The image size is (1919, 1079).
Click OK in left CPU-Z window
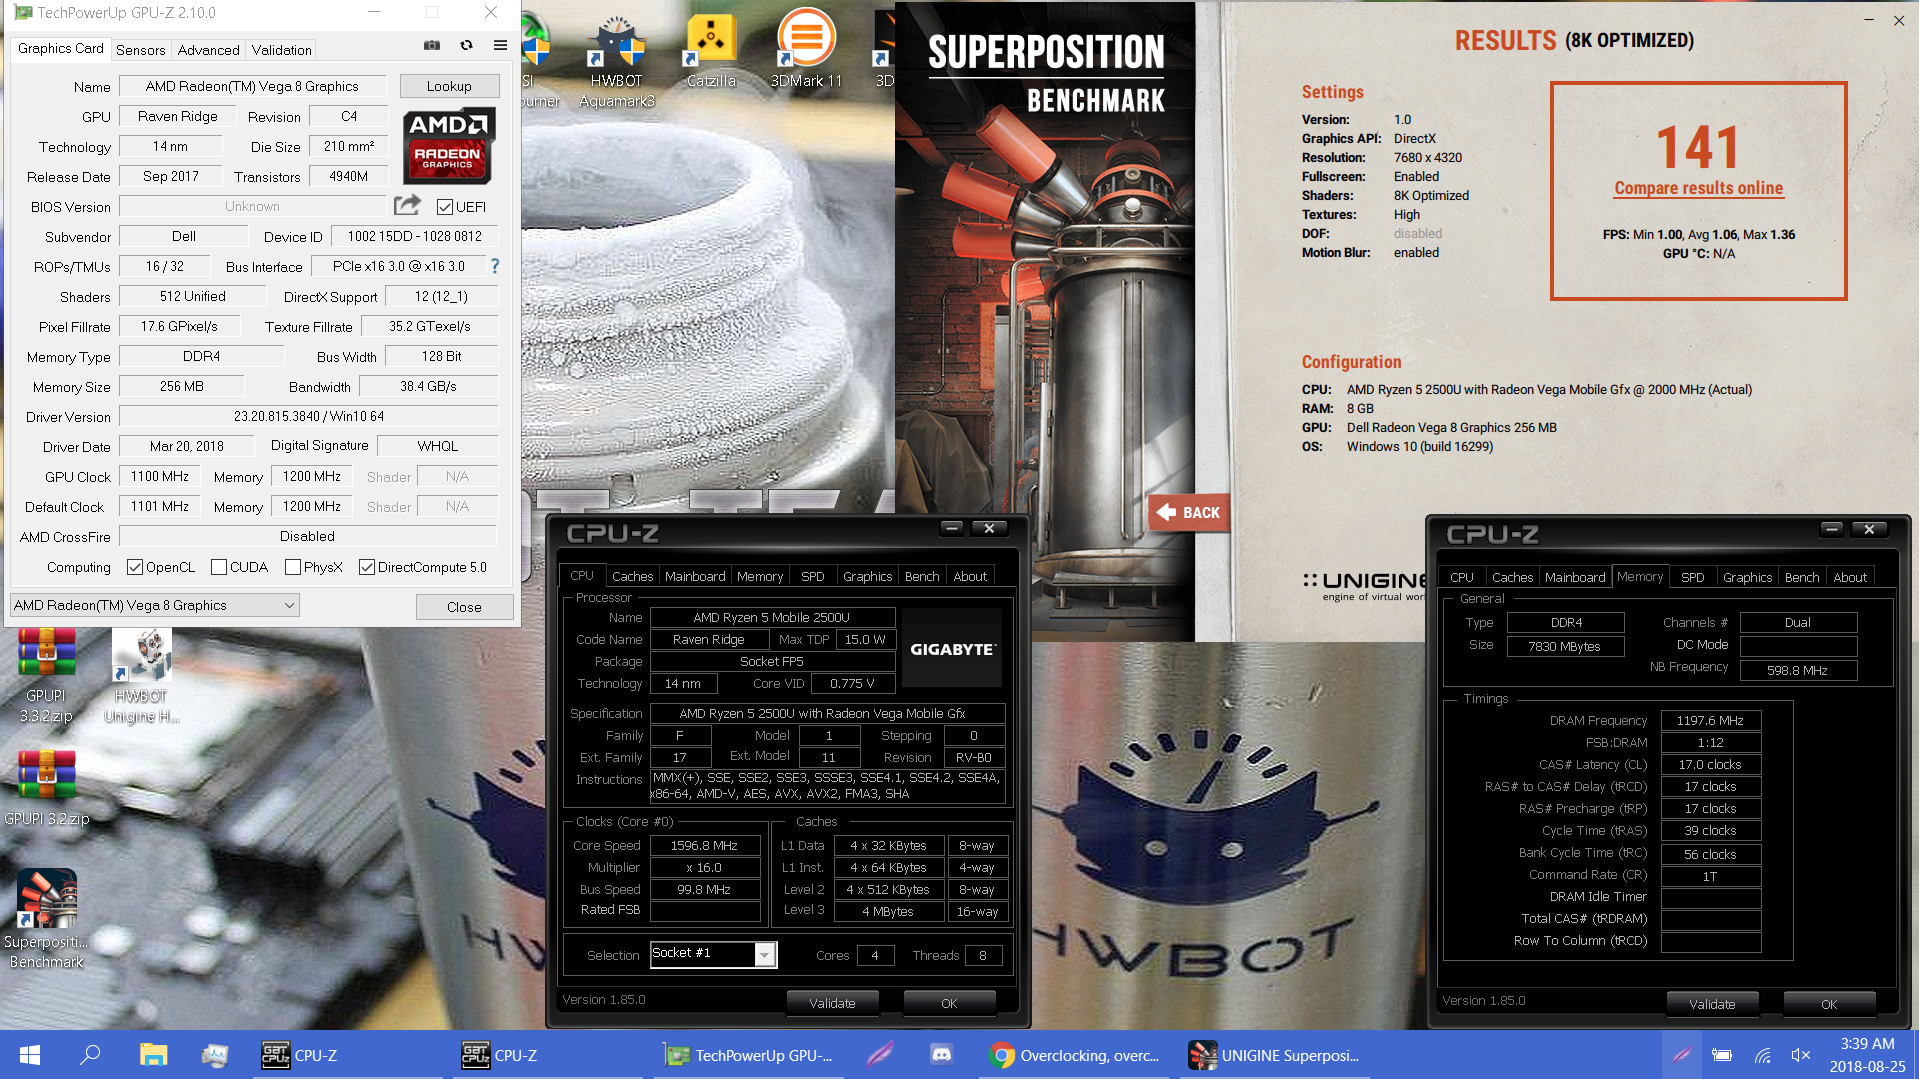(949, 1003)
